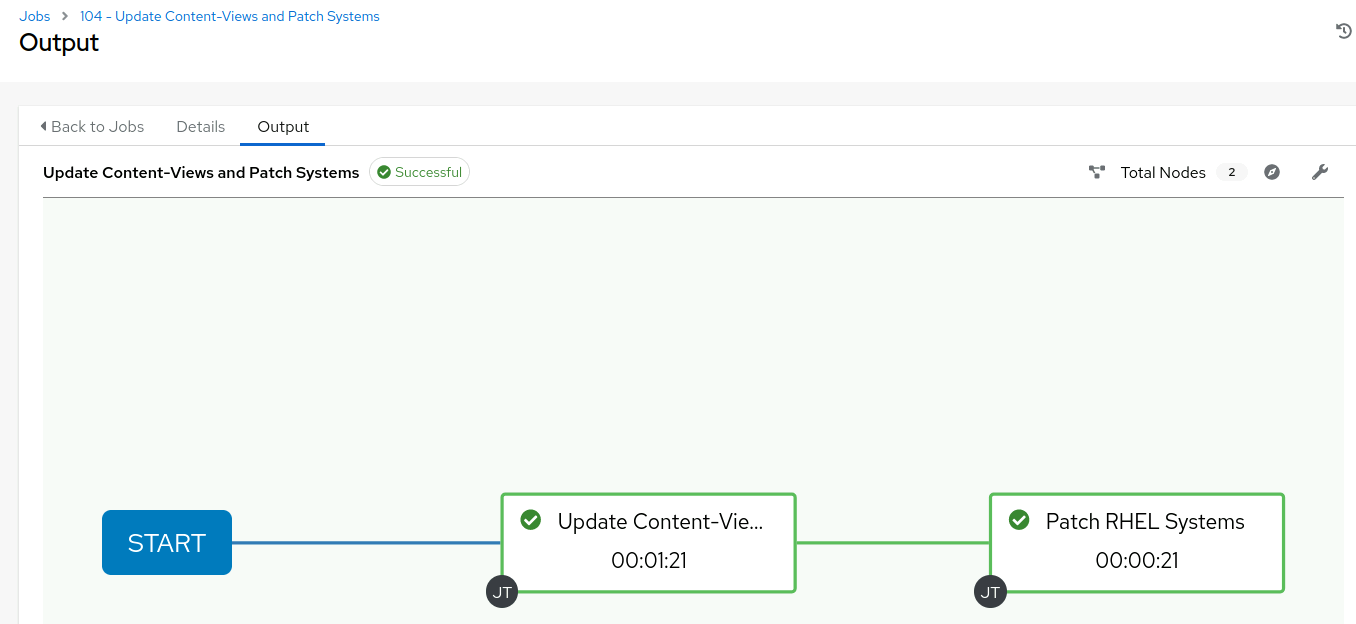Switch to the Details tab

click(x=200, y=127)
